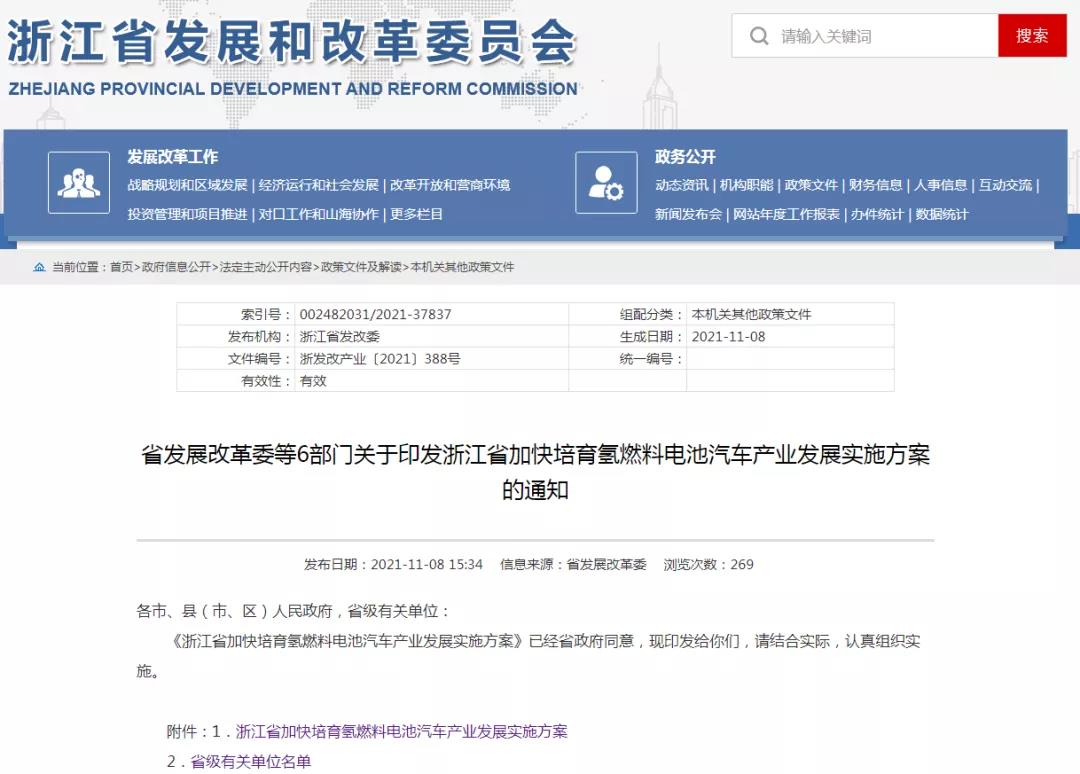Go to 政府信息公开 breadcrumb
The height and width of the screenshot is (774, 1080).
(x=176, y=267)
